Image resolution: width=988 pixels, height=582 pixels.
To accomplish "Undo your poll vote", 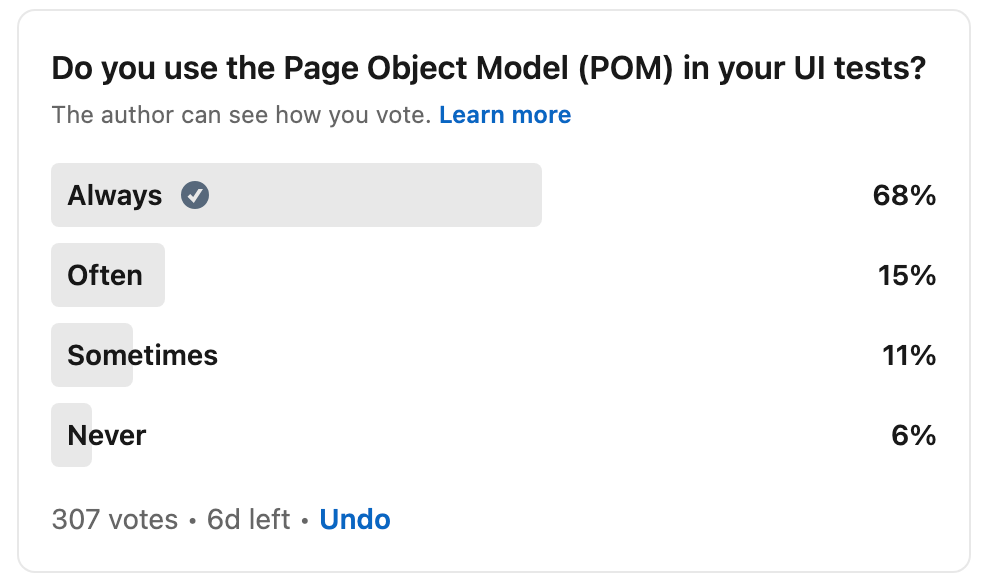I will tap(355, 520).
